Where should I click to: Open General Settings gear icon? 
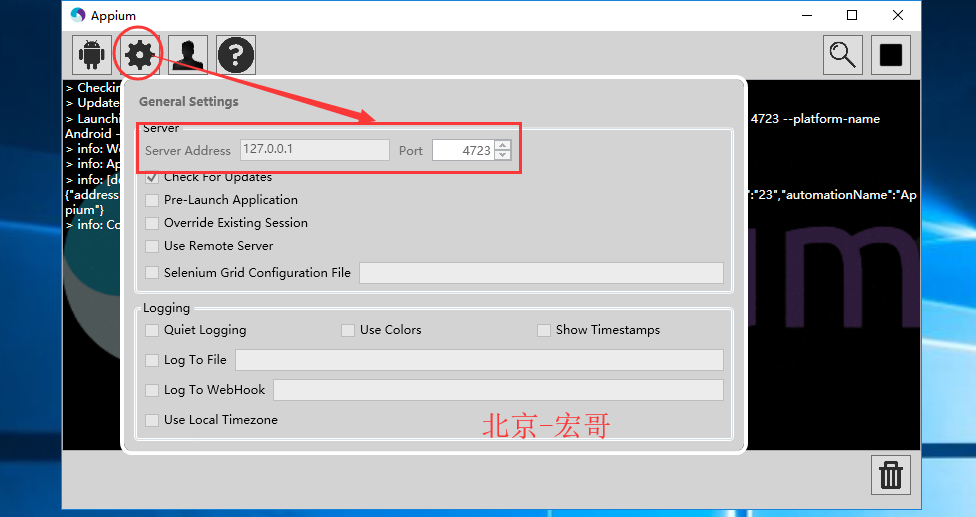(x=139, y=55)
